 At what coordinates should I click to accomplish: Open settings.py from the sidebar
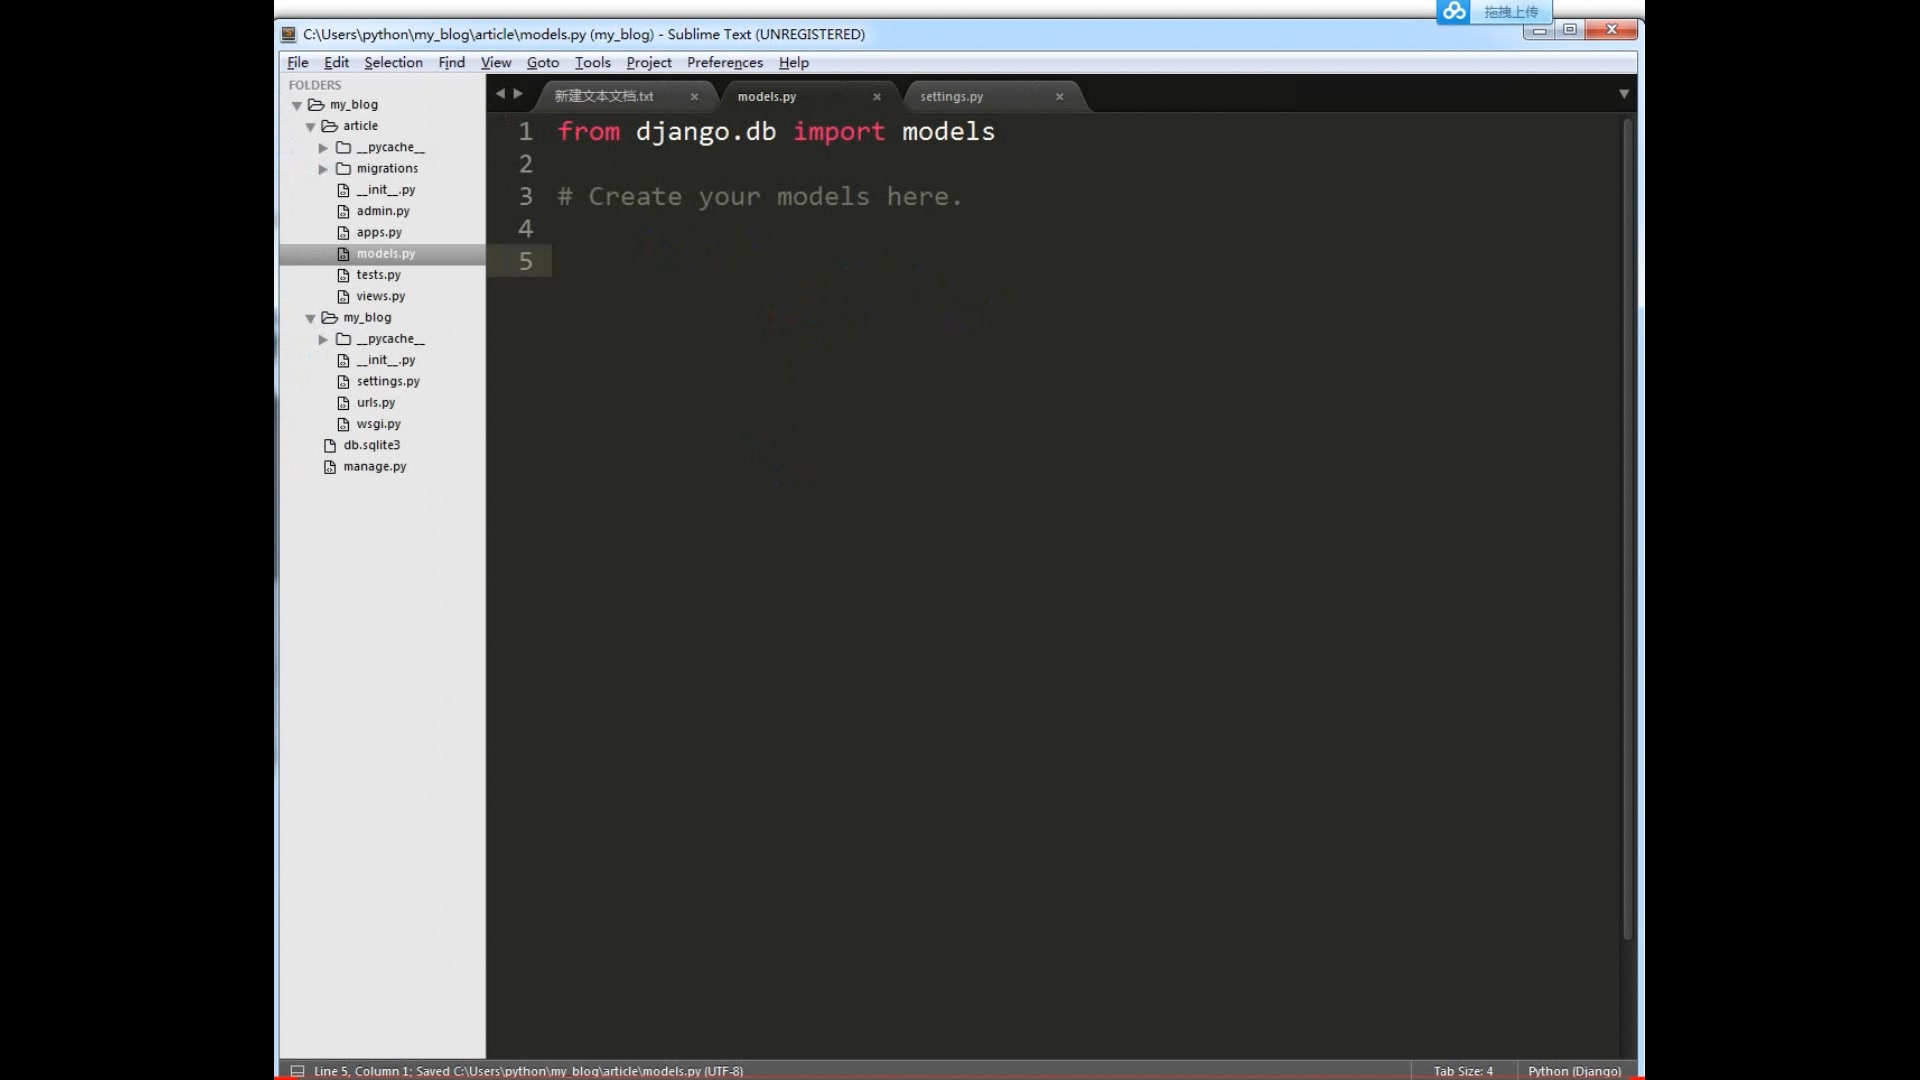(x=388, y=381)
